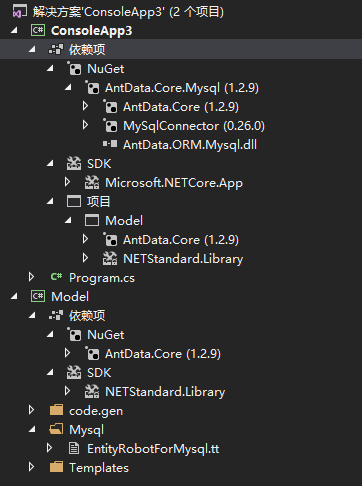Click the C# project icon of bottom Model project
Screen dimensions: 362x486
pyautogui.click(x=38, y=296)
